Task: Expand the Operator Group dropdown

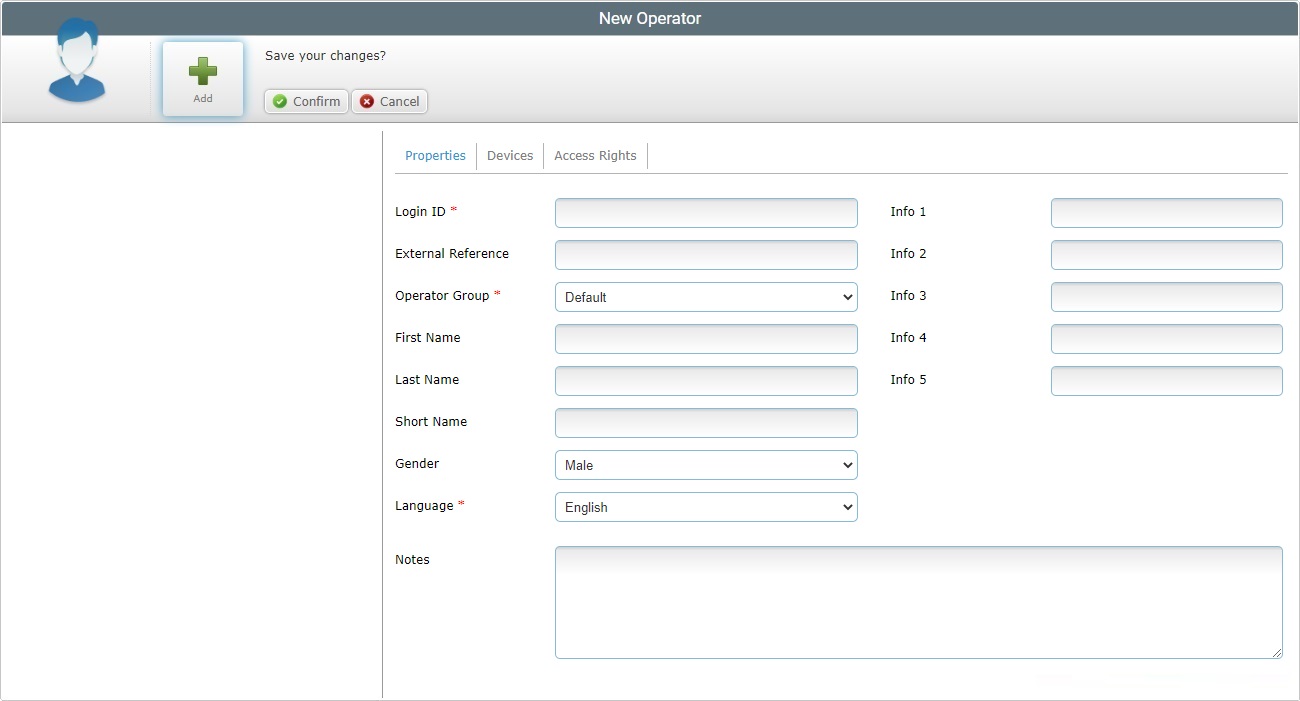Action: pos(706,297)
